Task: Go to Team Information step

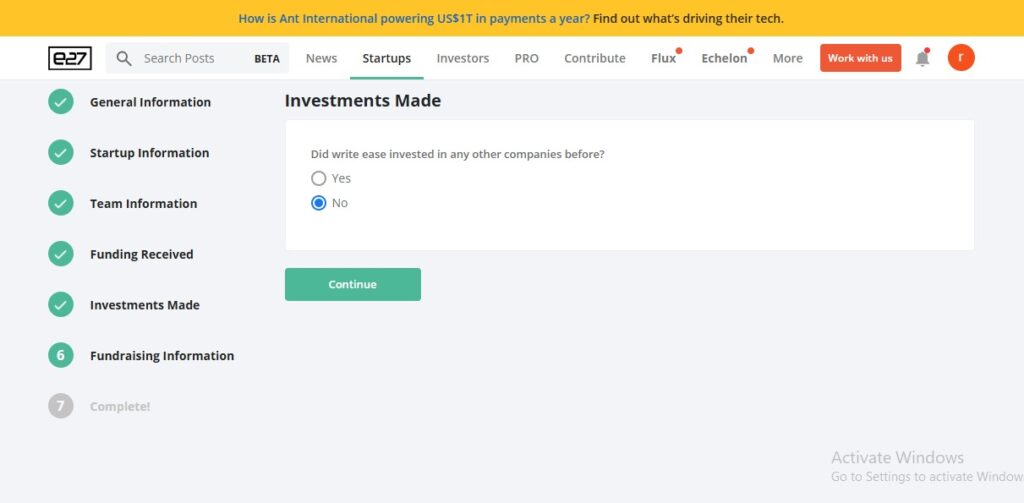Action: pos(143,204)
